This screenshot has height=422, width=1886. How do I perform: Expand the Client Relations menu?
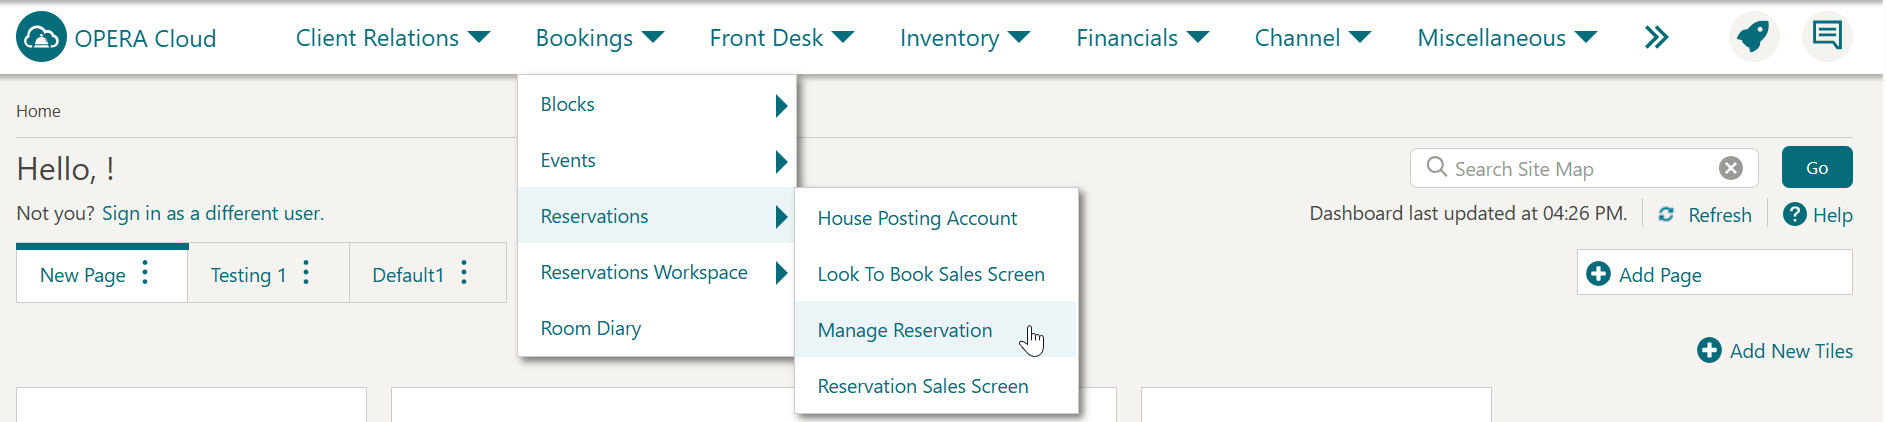click(393, 38)
